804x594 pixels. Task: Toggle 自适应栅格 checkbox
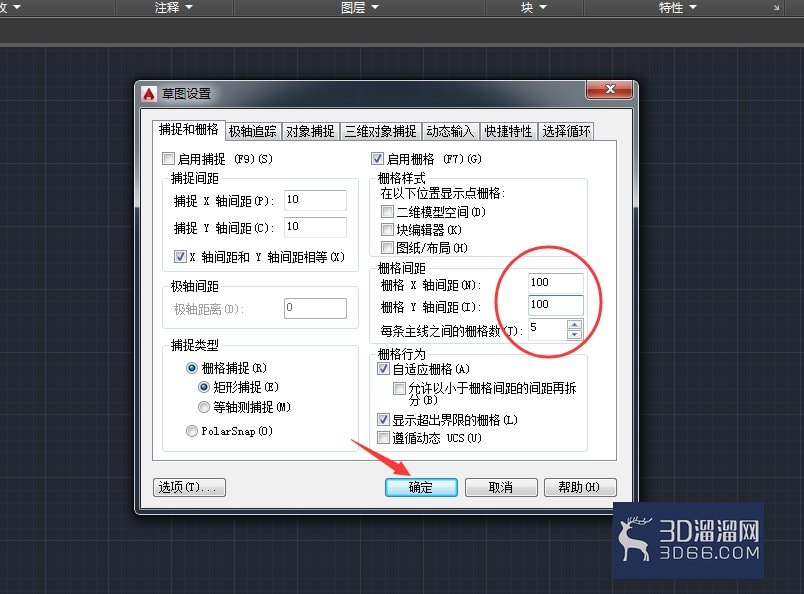point(384,368)
